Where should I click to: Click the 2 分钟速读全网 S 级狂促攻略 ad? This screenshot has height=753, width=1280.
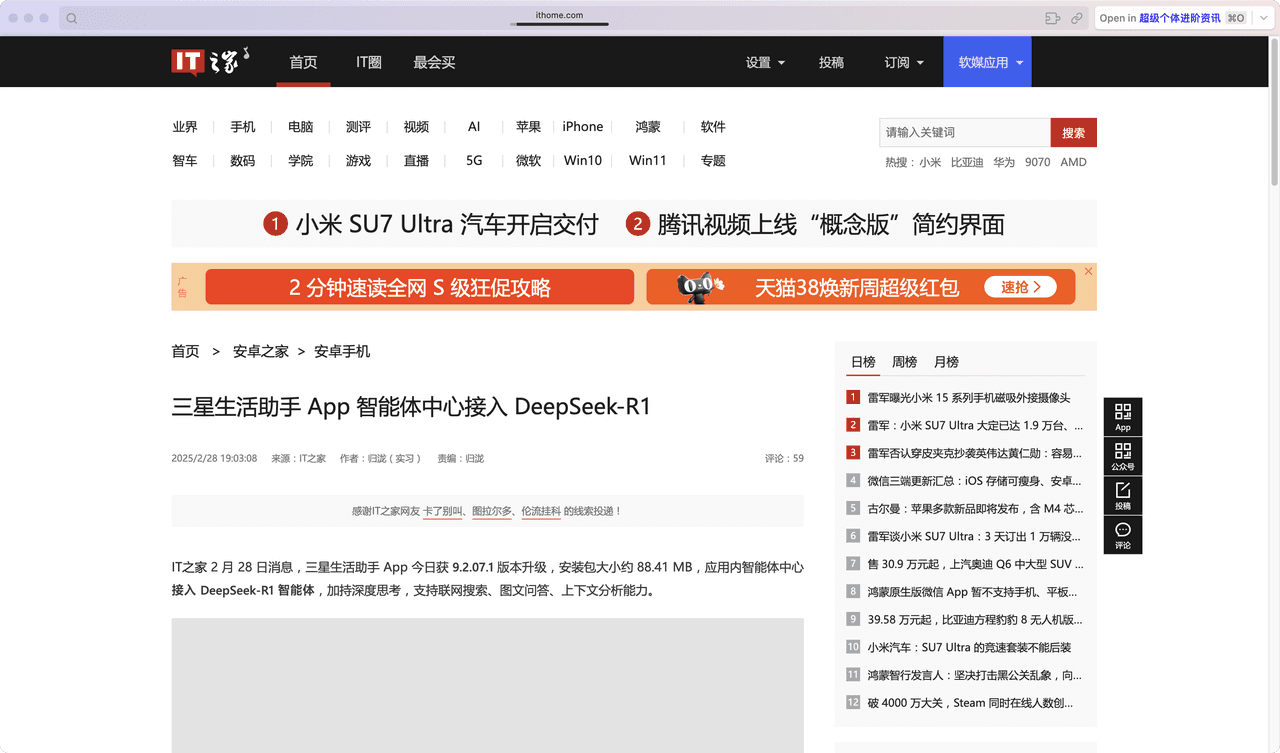420,287
